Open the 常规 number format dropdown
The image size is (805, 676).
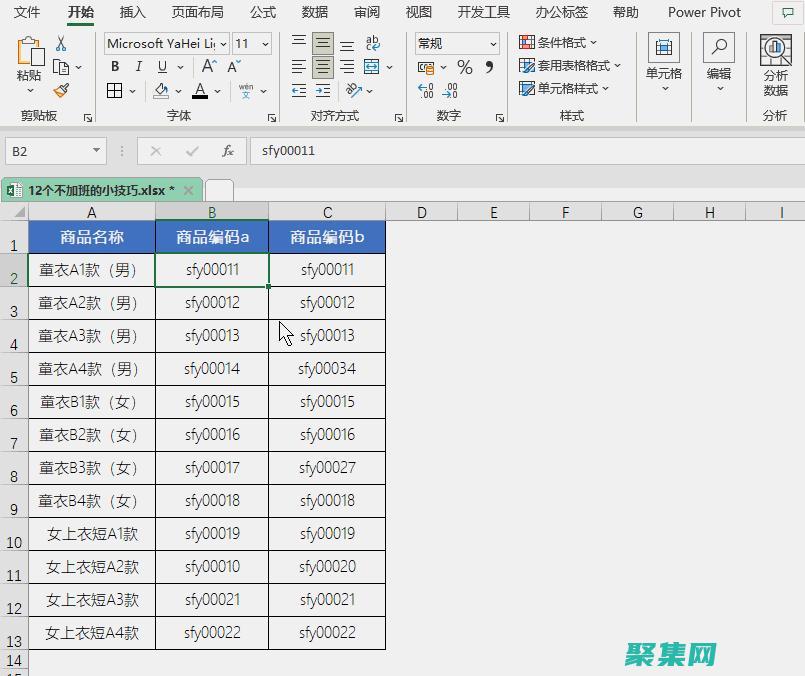pyautogui.click(x=494, y=43)
